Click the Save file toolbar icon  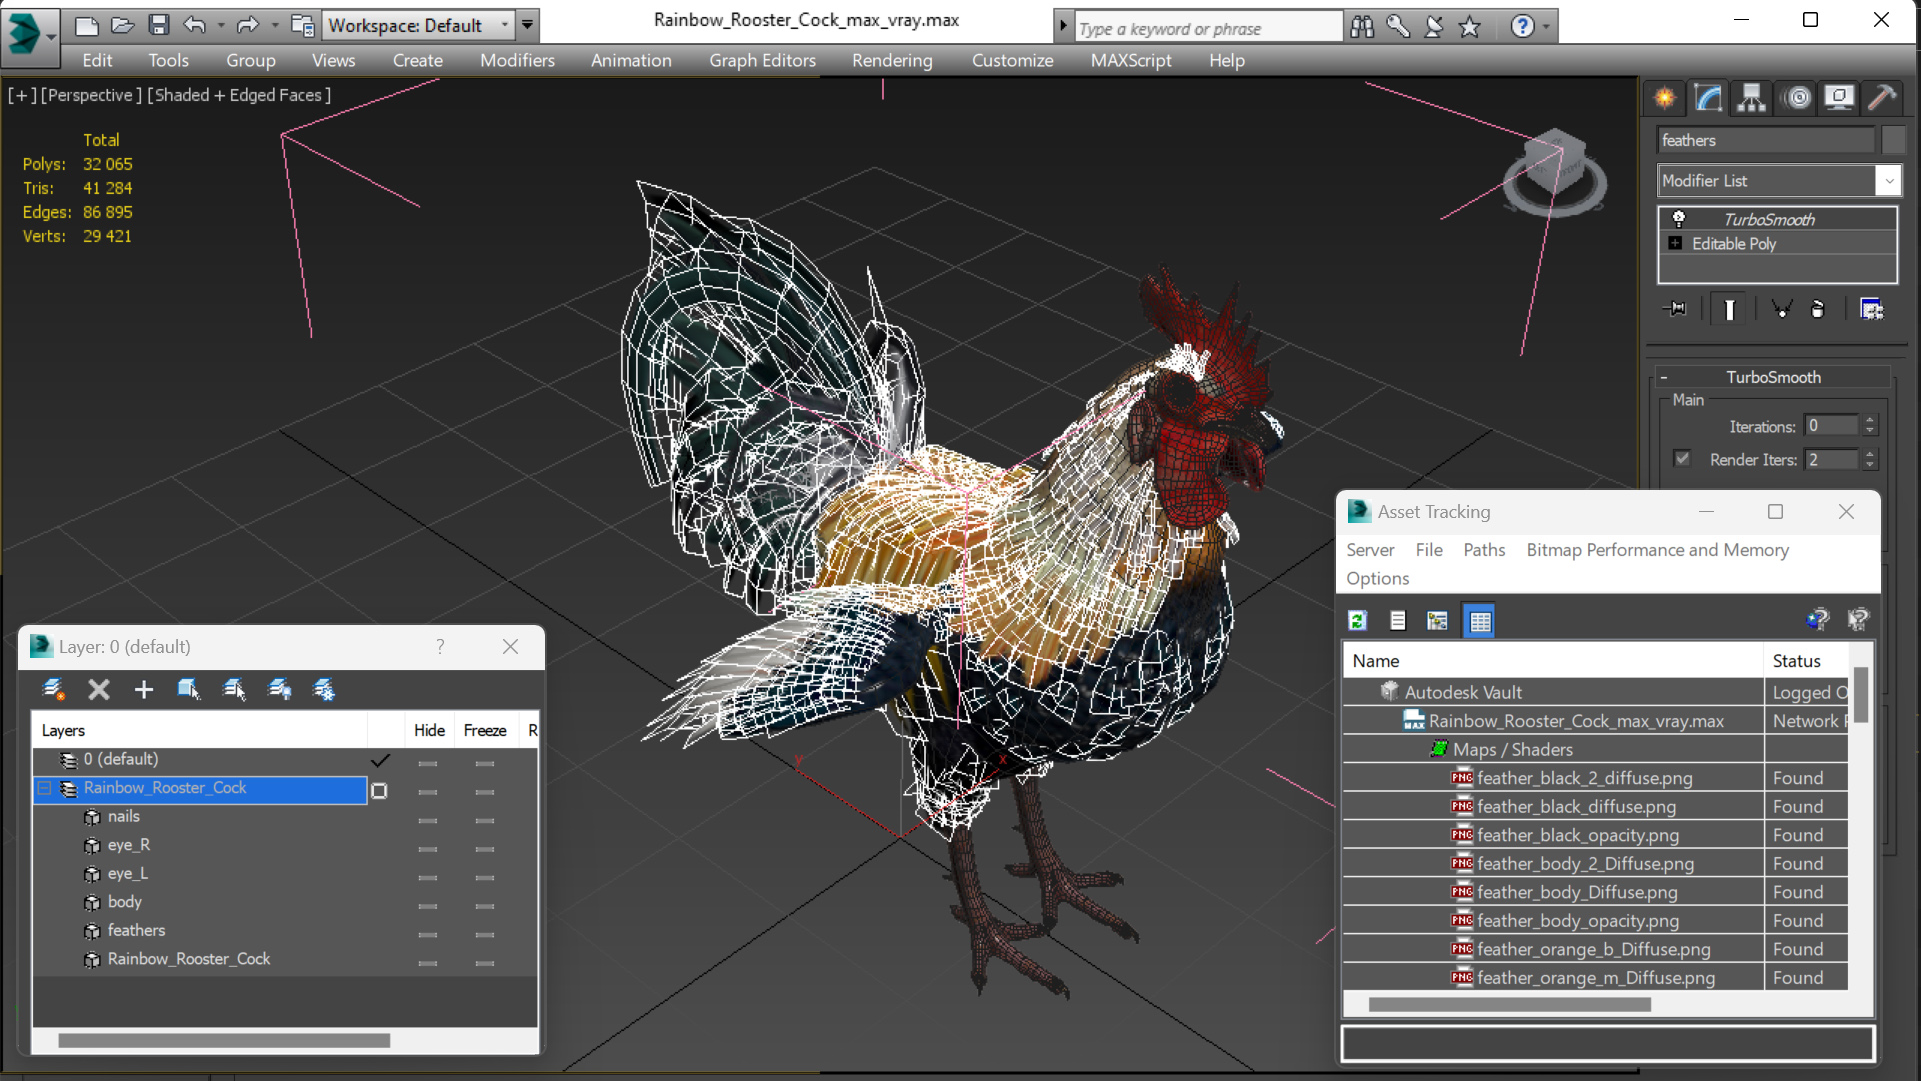(x=158, y=25)
